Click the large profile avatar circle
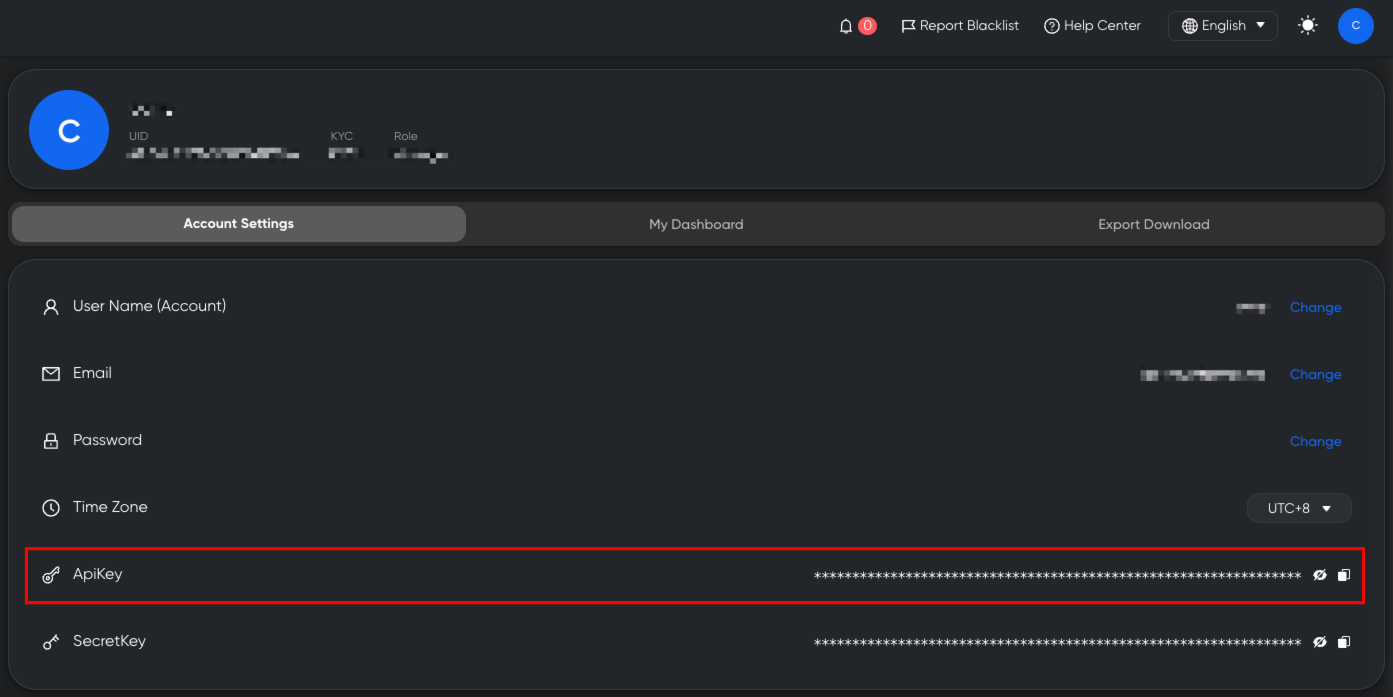Viewport: 1393px width, 697px height. 69,130
